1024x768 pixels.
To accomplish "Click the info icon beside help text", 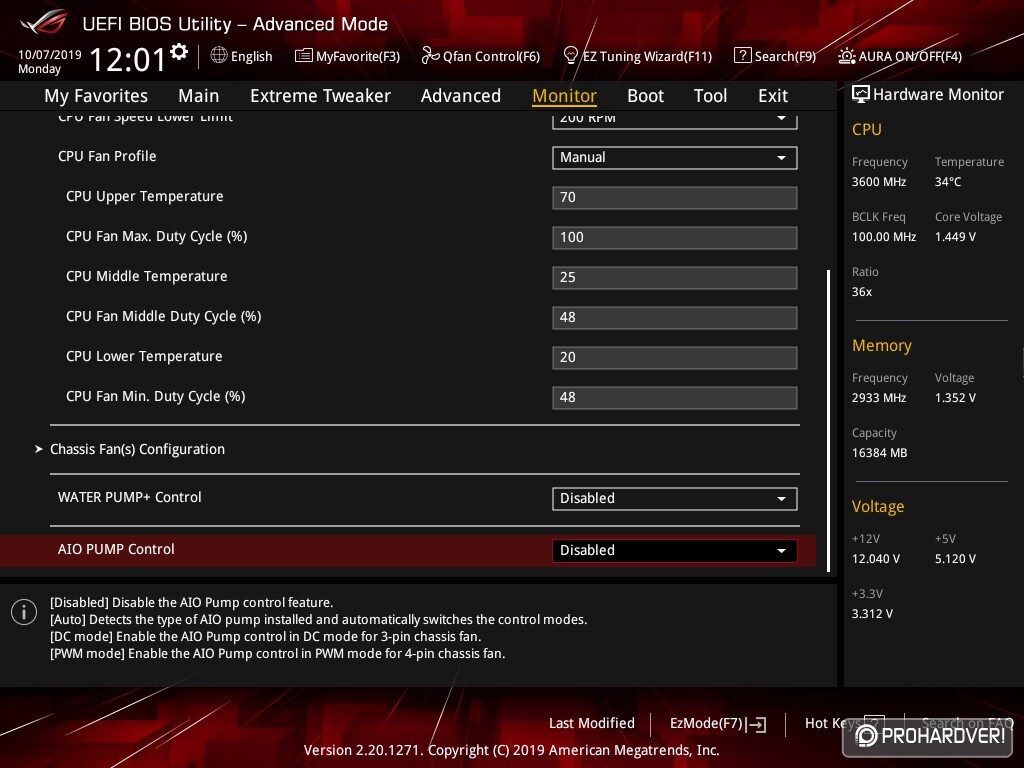I will click(24, 612).
